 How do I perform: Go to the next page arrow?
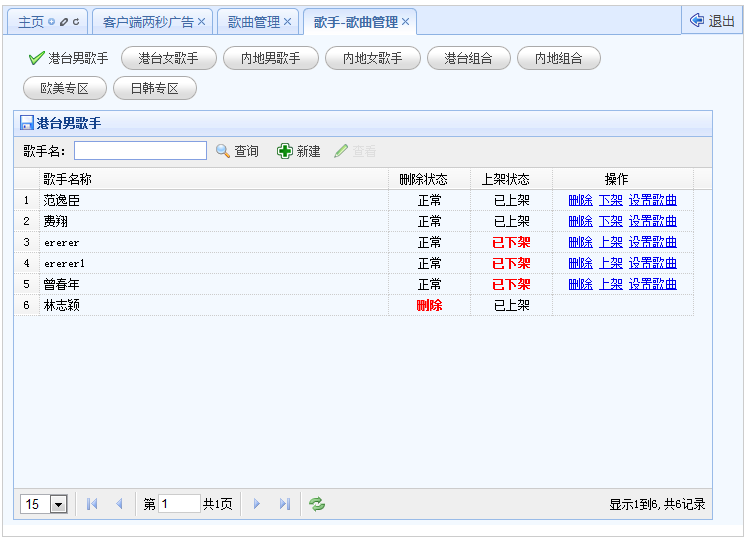pos(257,504)
